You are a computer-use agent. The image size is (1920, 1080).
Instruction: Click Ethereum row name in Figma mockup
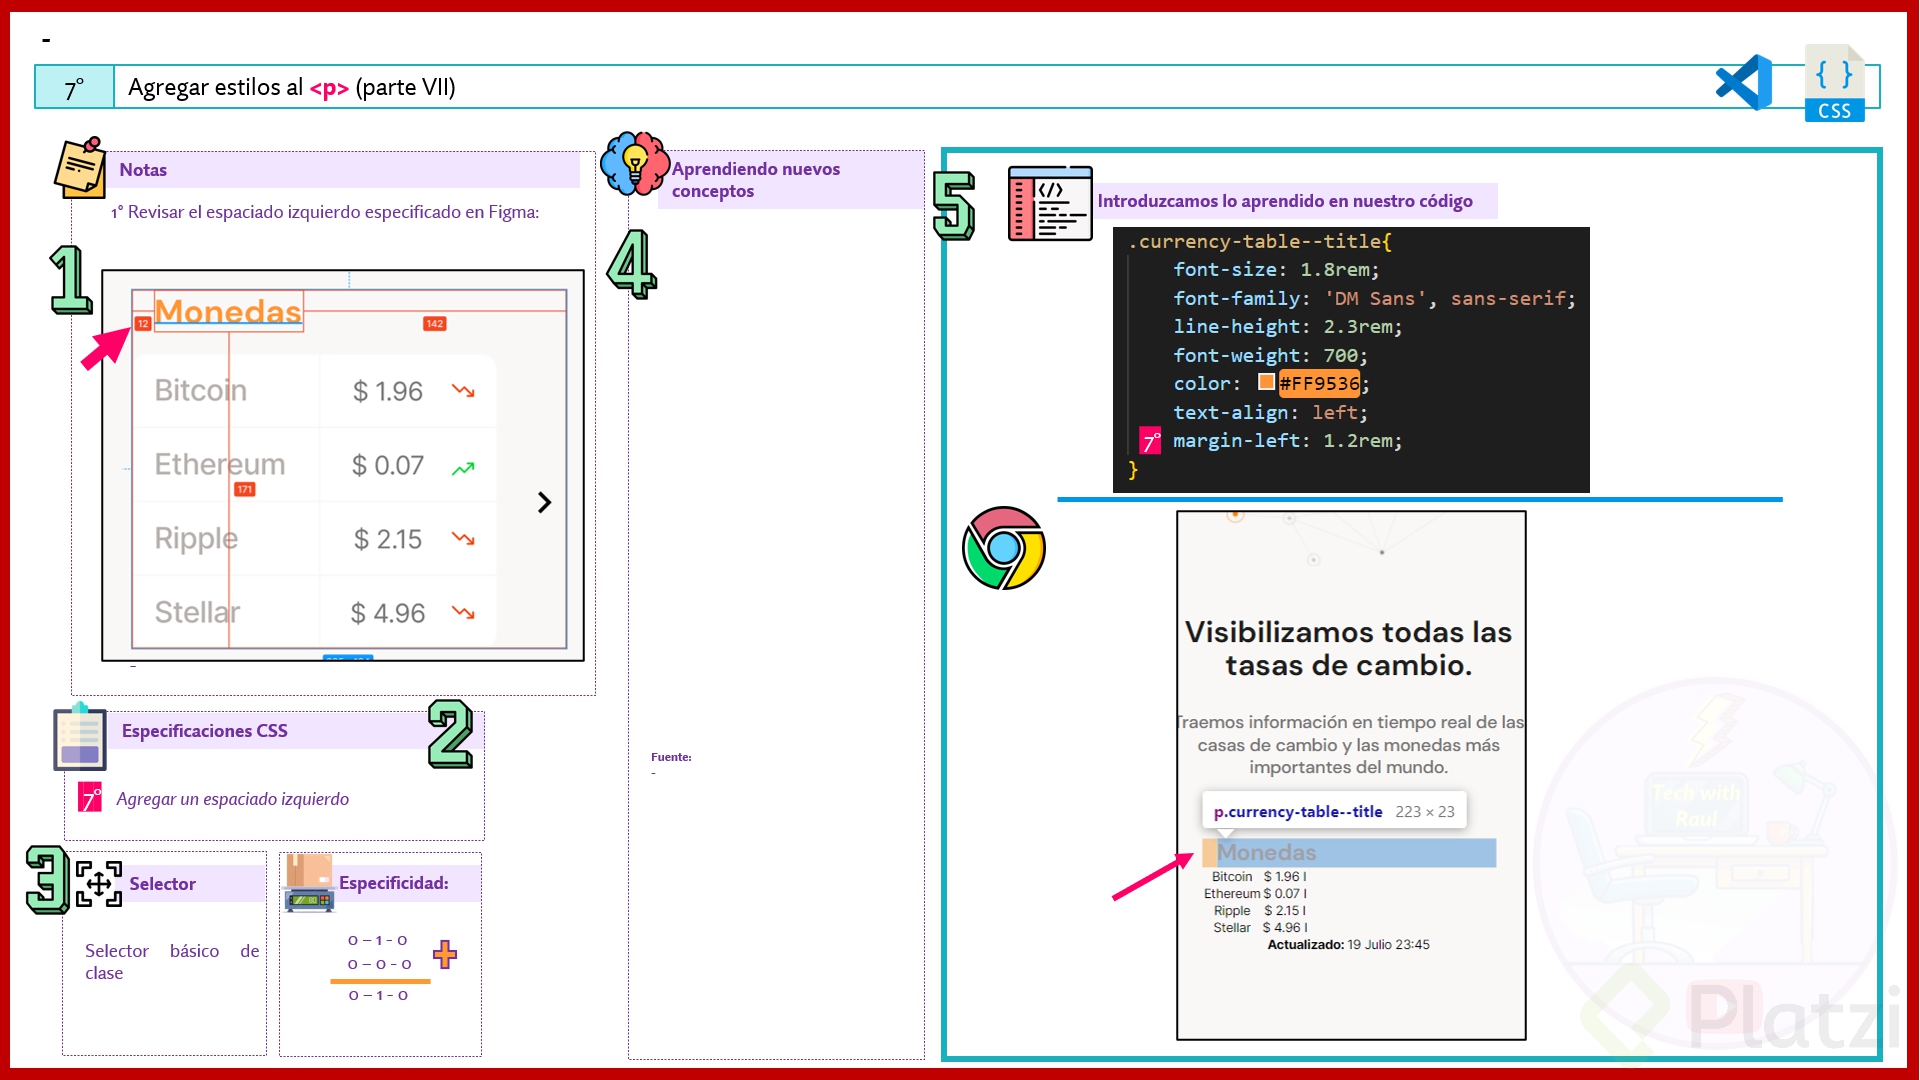click(220, 464)
